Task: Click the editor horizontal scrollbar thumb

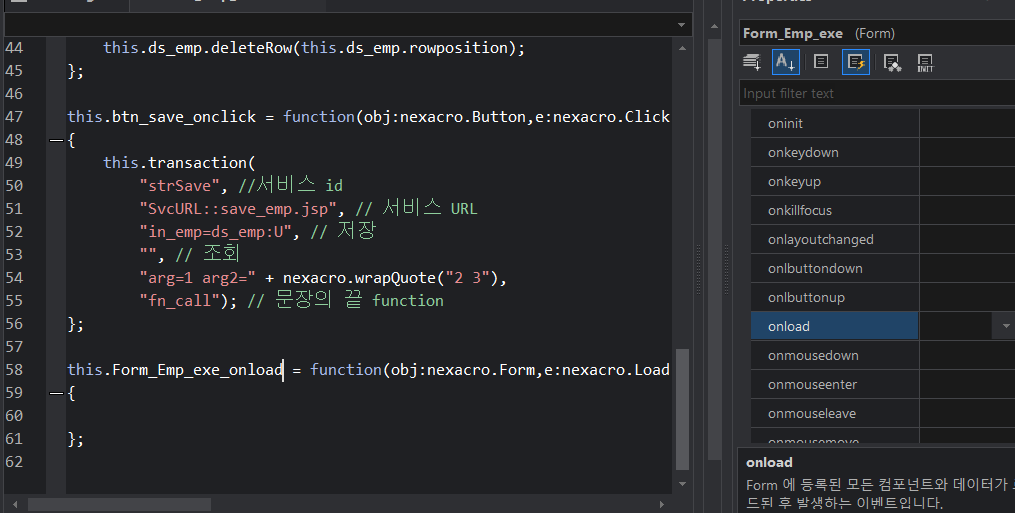Action: click(x=119, y=504)
